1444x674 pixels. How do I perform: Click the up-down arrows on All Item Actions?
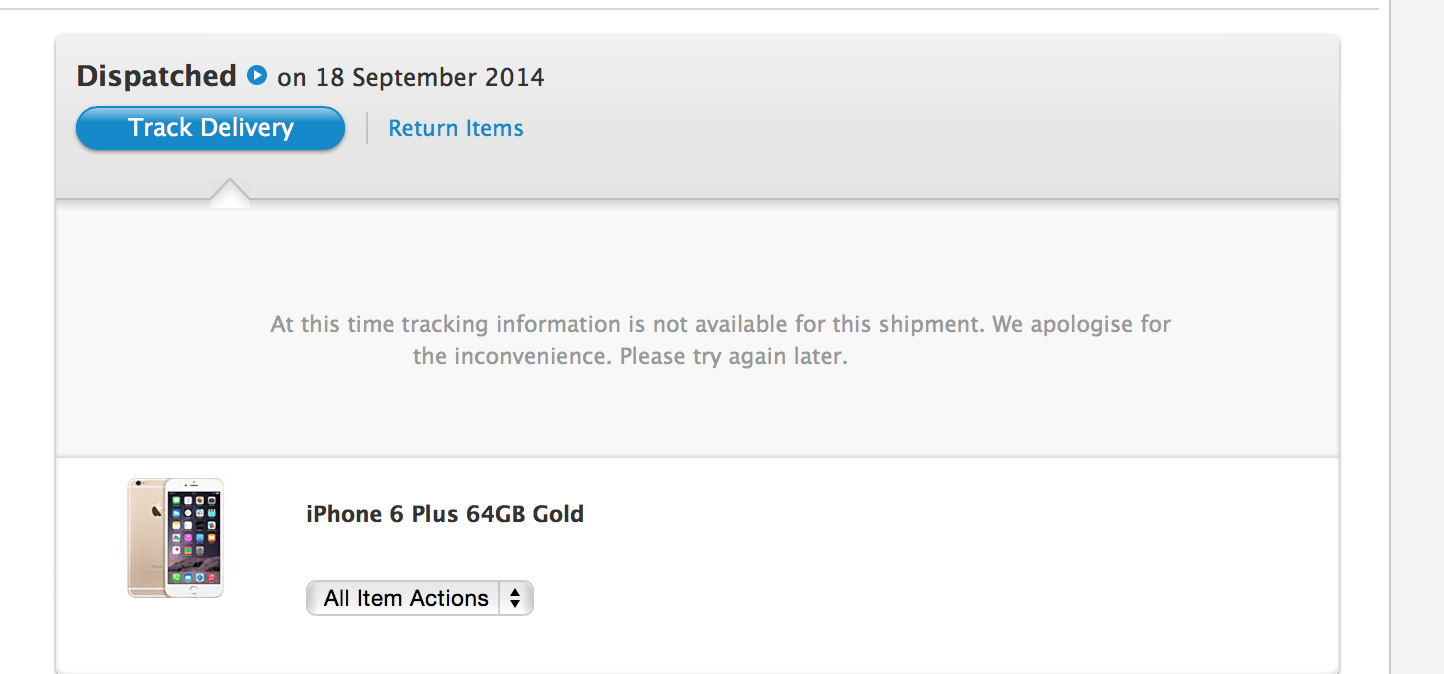click(x=515, y=598)
